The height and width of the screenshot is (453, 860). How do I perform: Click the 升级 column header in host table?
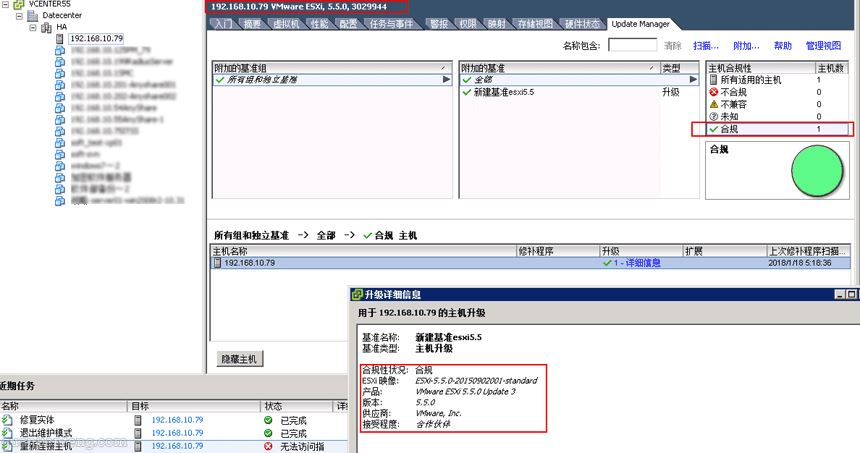pyautogui.click(x=641, y=251)
